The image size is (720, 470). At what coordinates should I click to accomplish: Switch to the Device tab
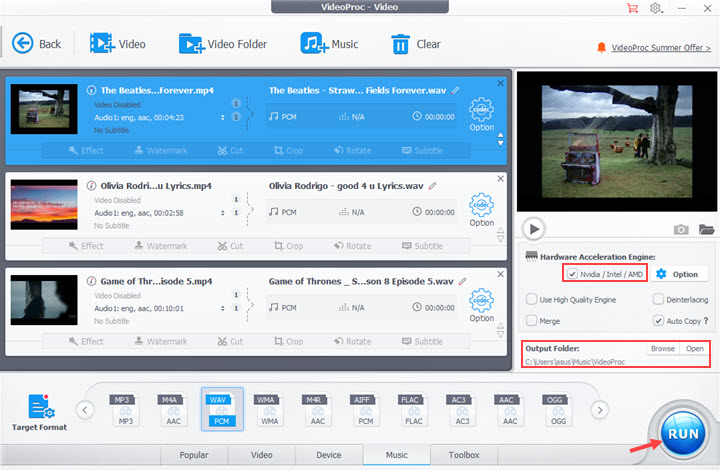click(x=329, y=455)
